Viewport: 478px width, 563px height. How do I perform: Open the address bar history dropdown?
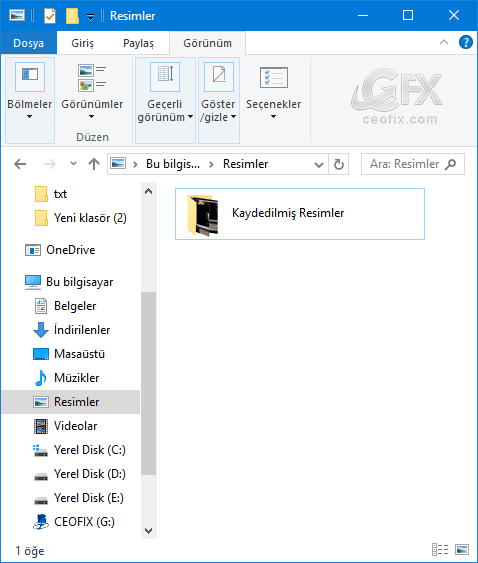click(318, 164)
